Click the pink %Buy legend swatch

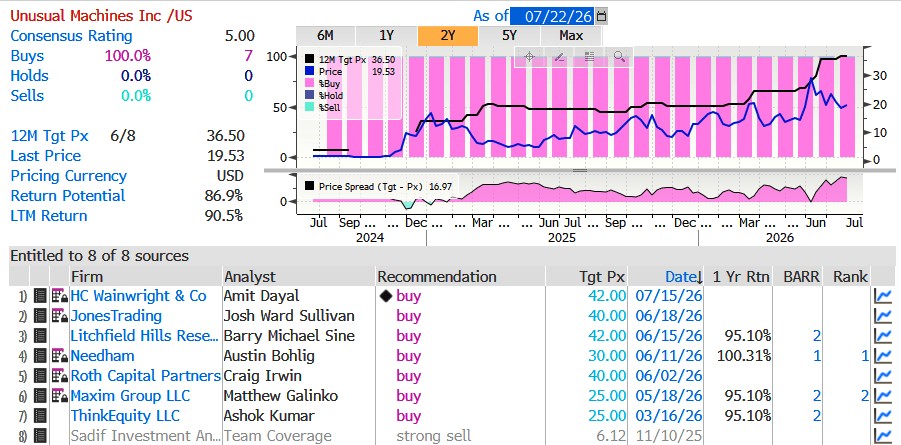point(310,84)
